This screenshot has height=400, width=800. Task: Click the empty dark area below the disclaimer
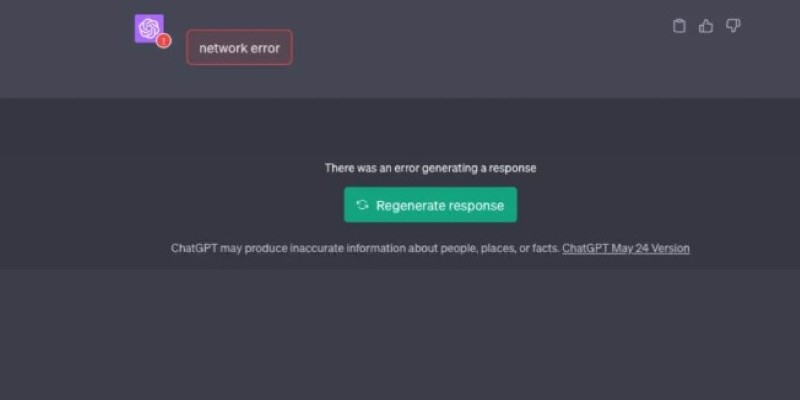(x=400, y=334)
